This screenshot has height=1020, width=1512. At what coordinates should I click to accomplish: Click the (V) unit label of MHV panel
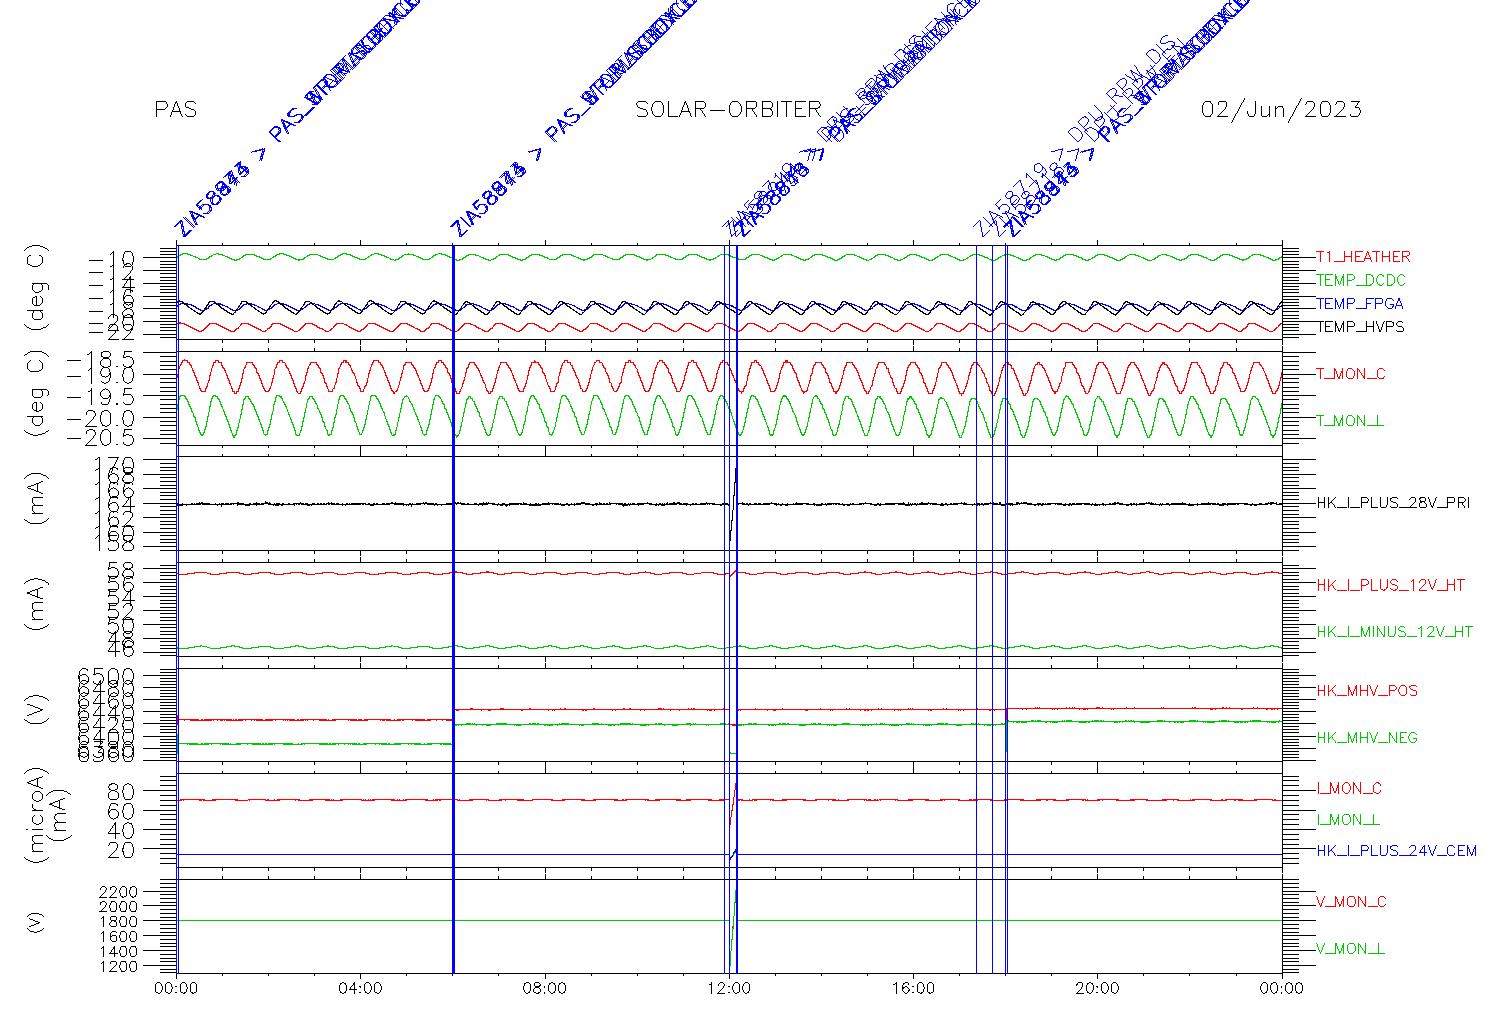coord(36,711)
